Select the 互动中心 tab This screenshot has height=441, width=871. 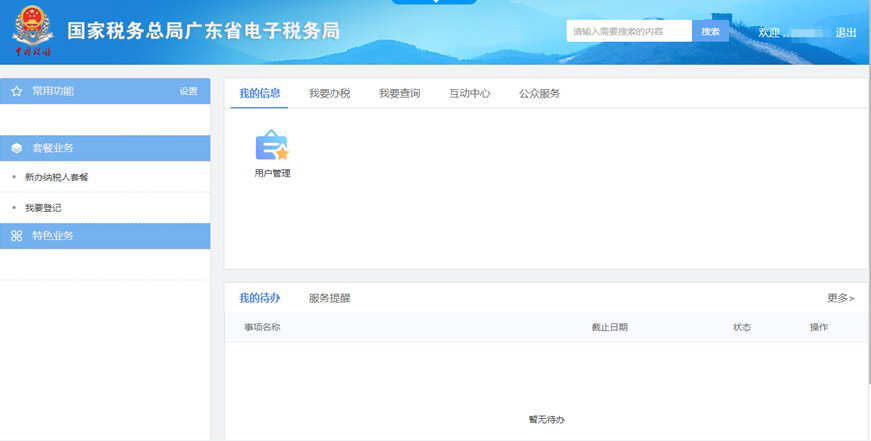pos(469,93)
